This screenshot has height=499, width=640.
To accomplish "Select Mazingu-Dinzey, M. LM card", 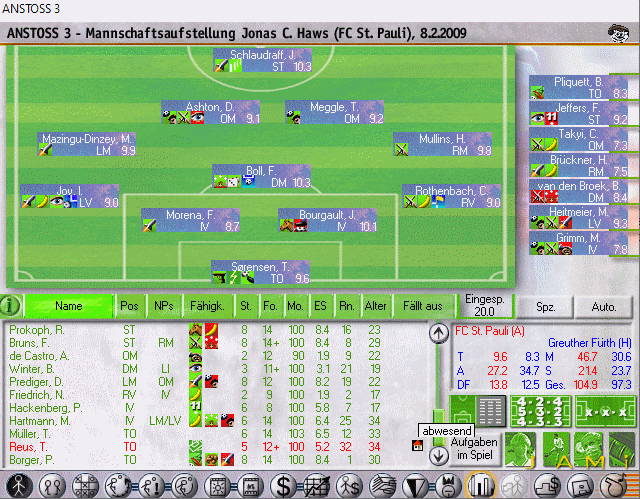I will (87, 144).
